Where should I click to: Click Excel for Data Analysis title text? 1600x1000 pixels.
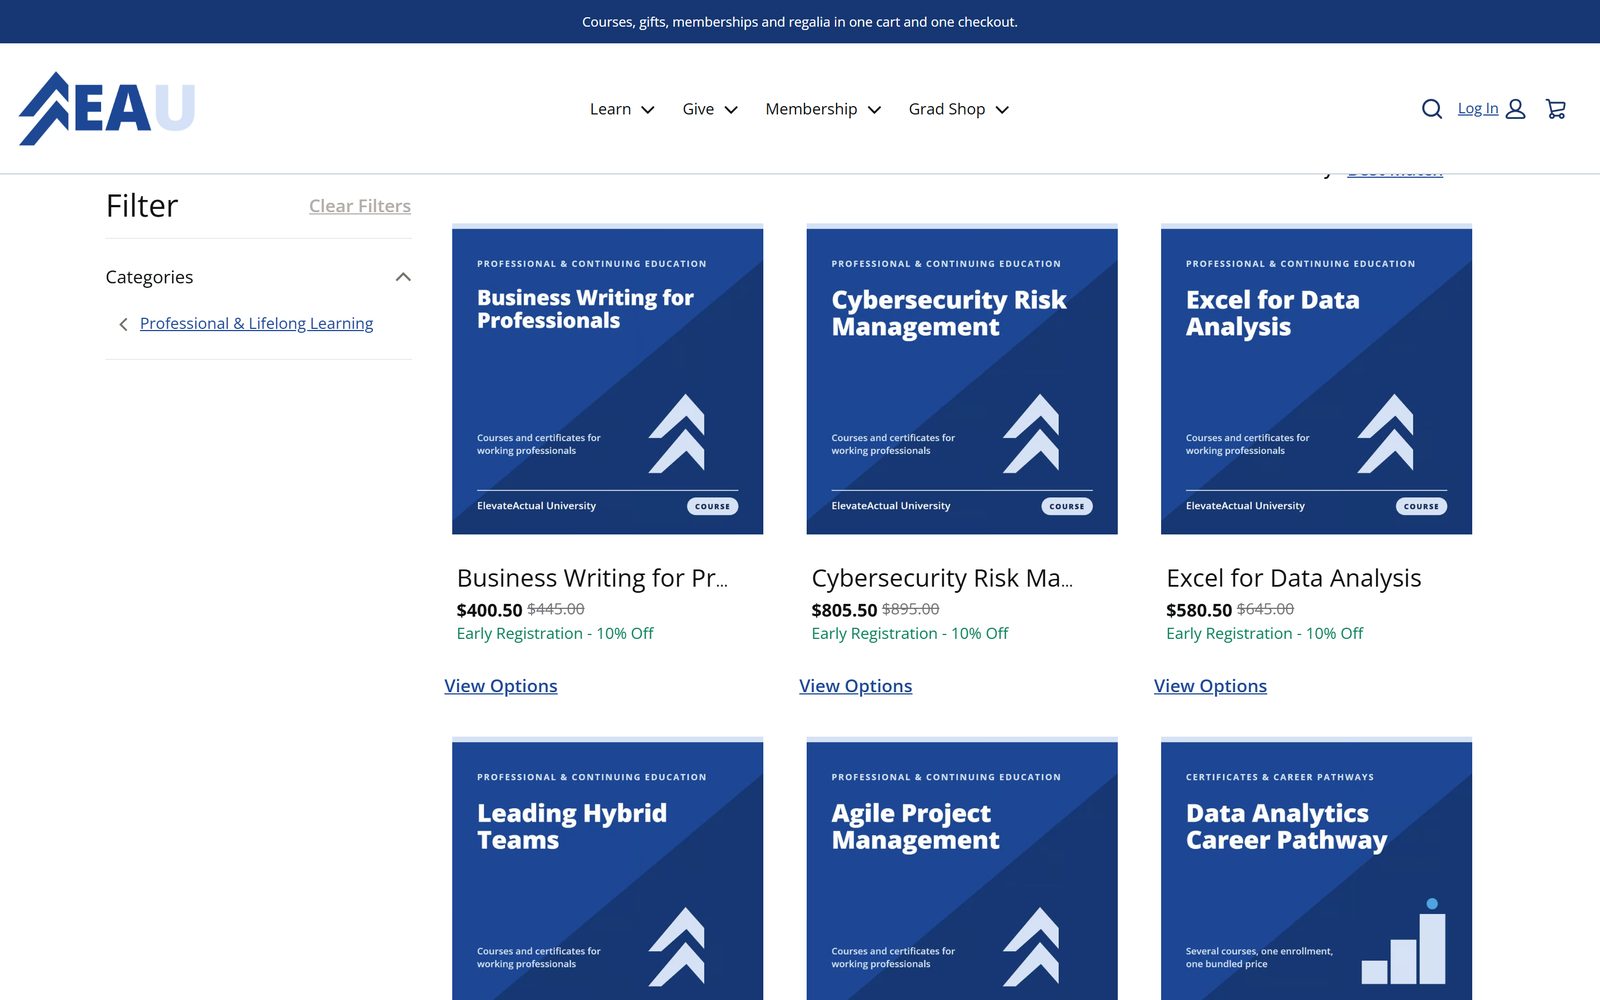point(1293,578)
